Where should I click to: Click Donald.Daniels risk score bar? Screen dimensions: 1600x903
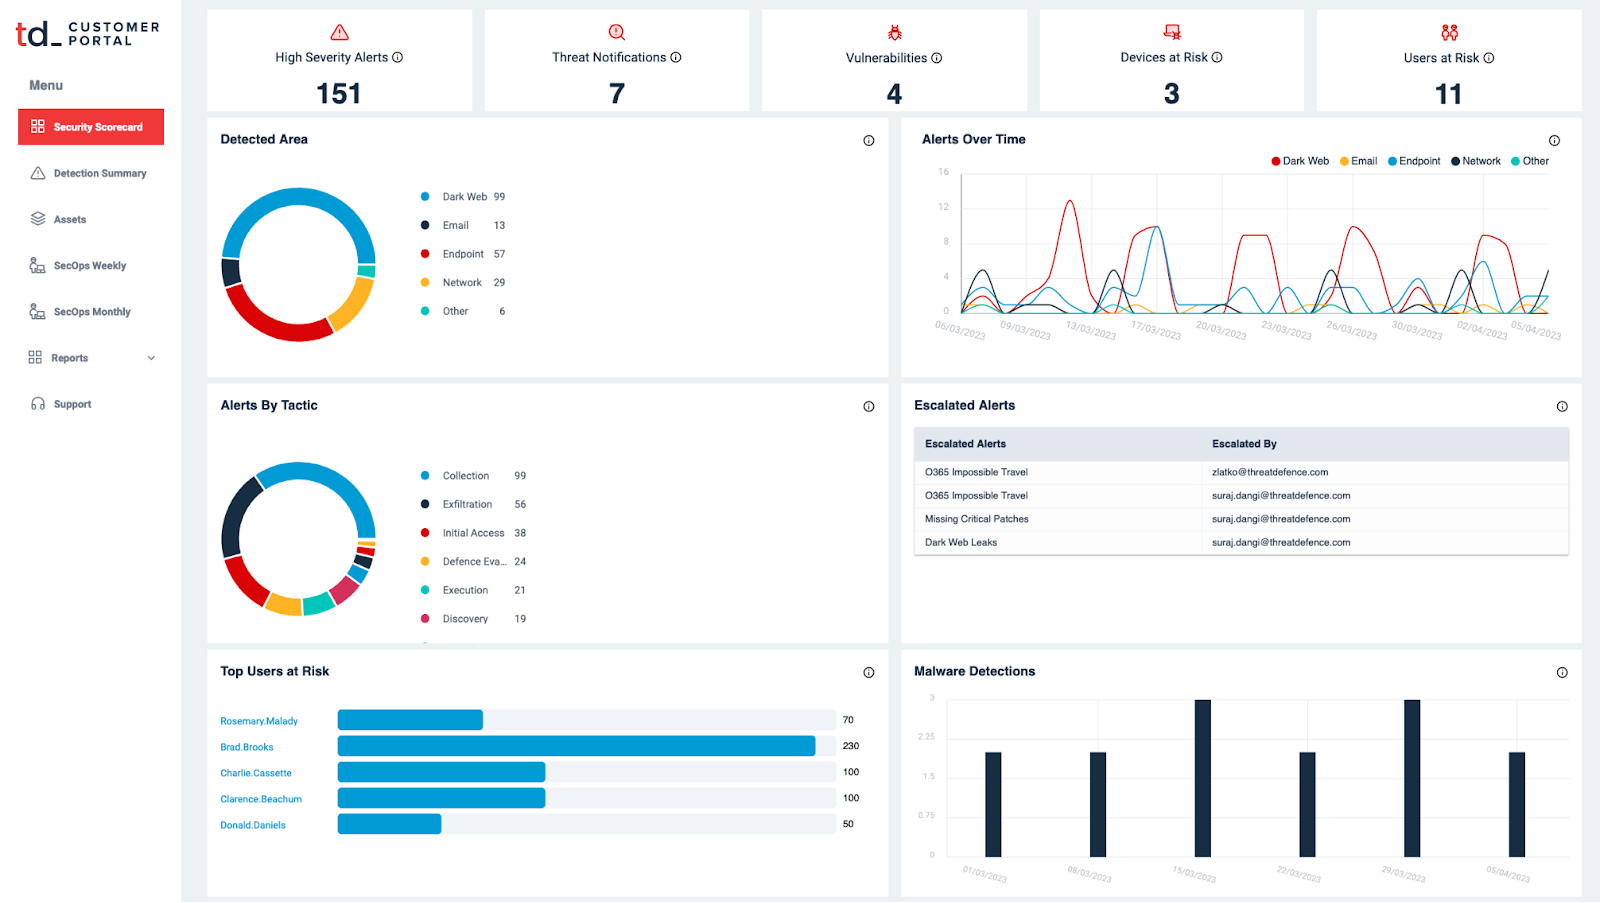coord(389,824)
